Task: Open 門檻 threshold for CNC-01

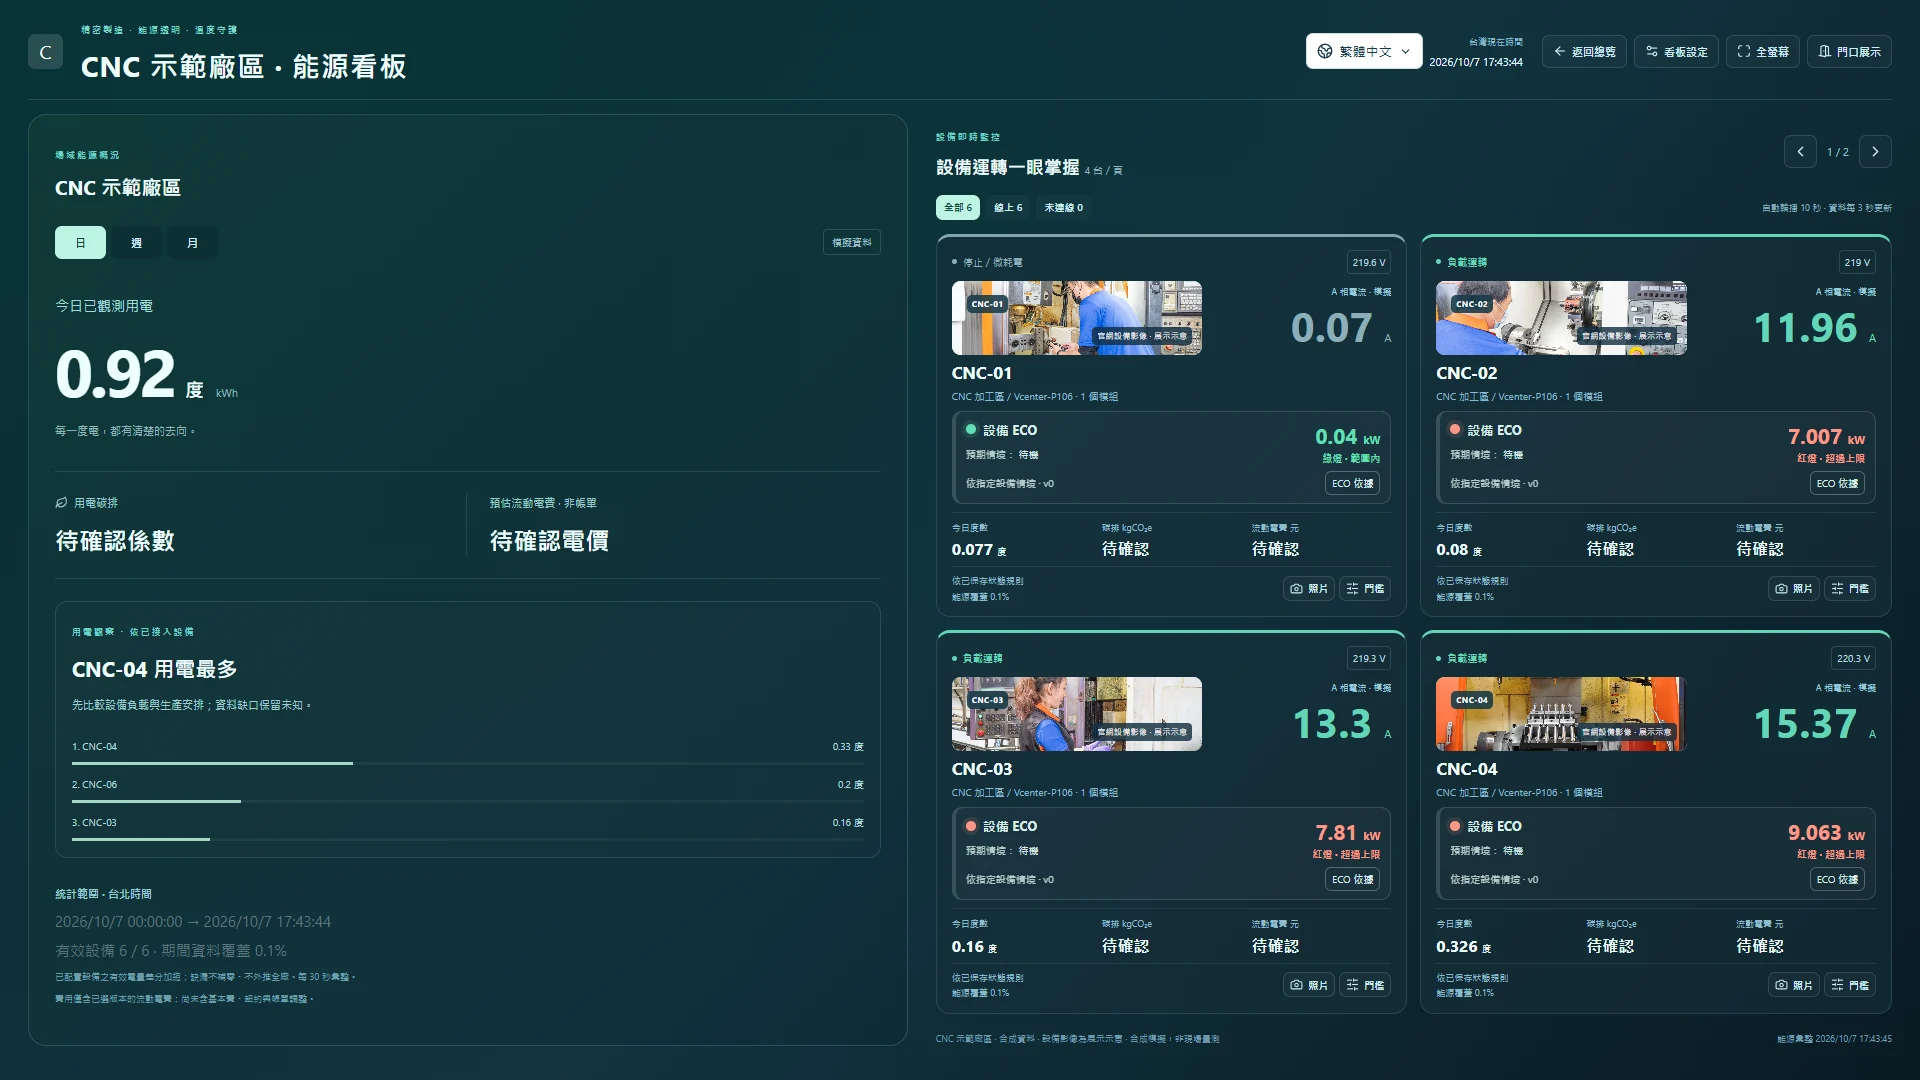Action: pos(1365,589)
